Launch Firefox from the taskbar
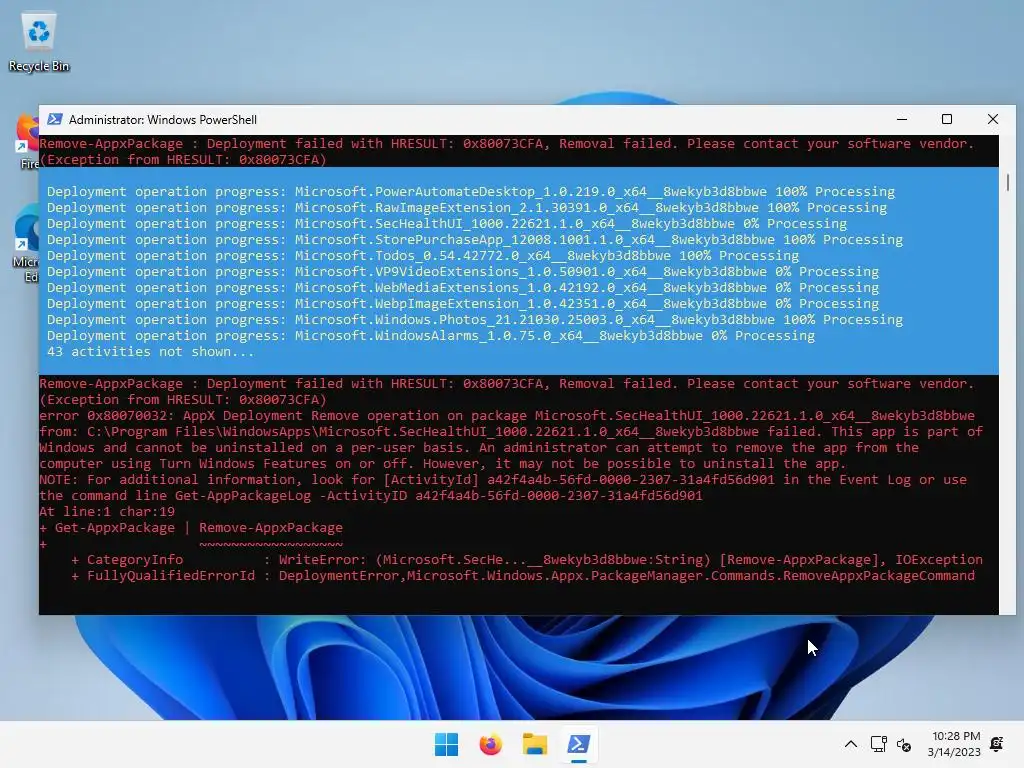 point(490,744)
